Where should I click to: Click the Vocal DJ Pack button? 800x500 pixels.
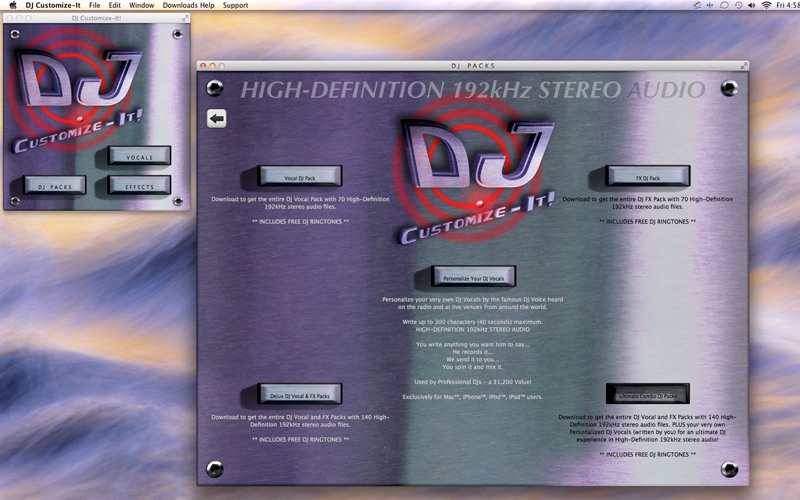pyautogui.click(x=299, y=176)
